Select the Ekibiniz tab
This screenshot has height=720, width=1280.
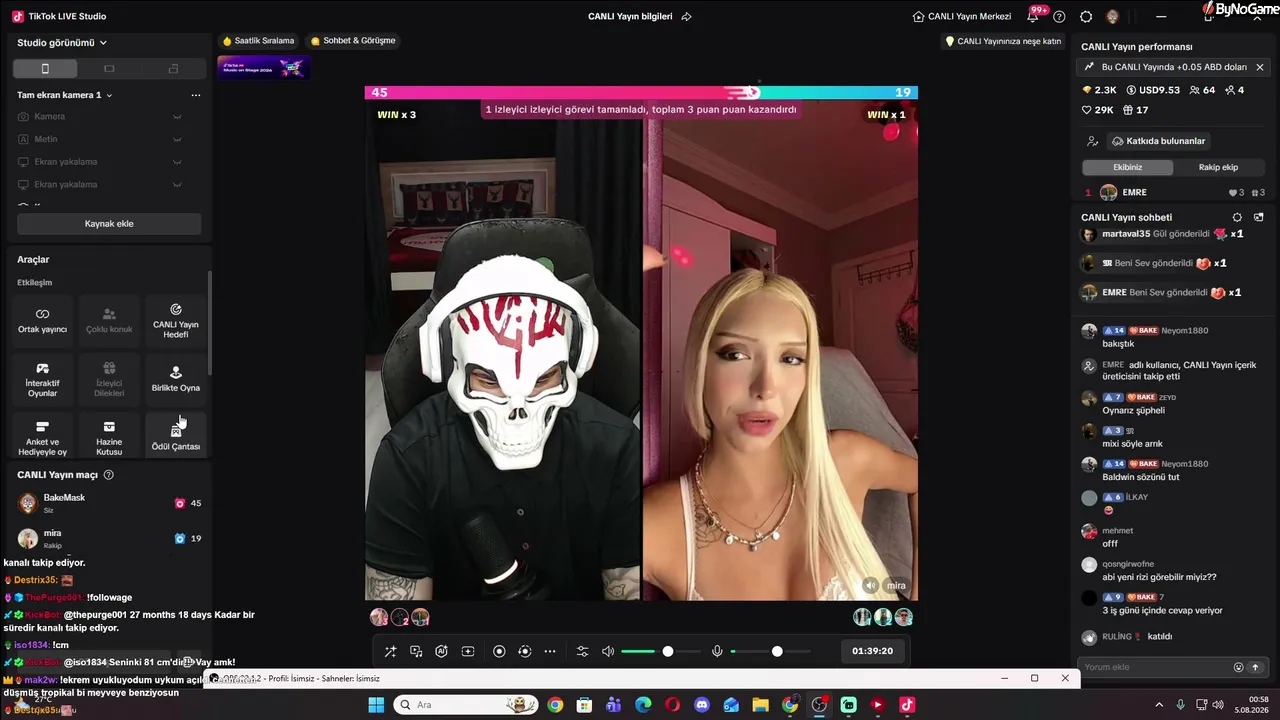click(x=1127, y=167)
